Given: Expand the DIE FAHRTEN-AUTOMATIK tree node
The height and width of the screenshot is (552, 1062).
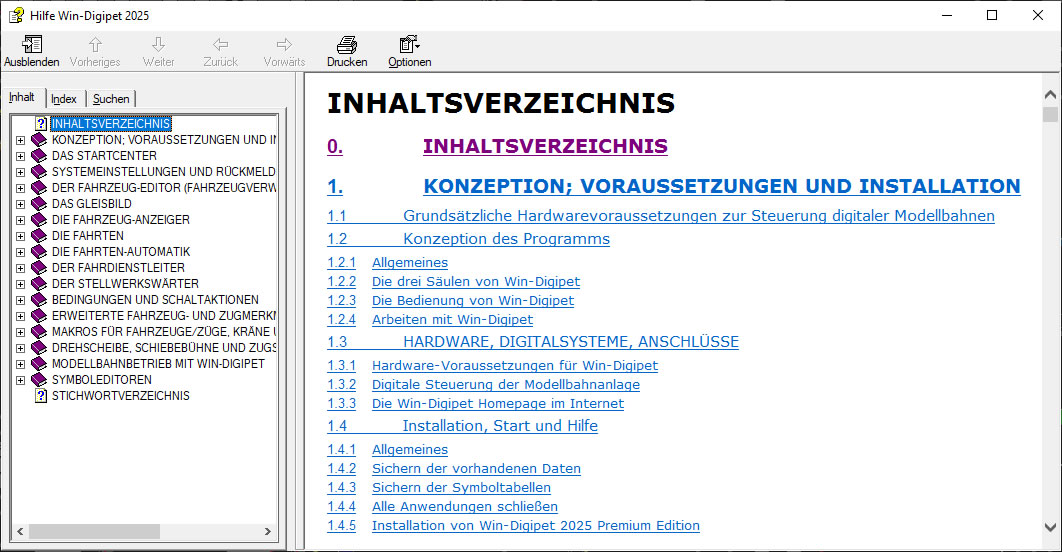Looking at the screenshot, I should point(20,252).
